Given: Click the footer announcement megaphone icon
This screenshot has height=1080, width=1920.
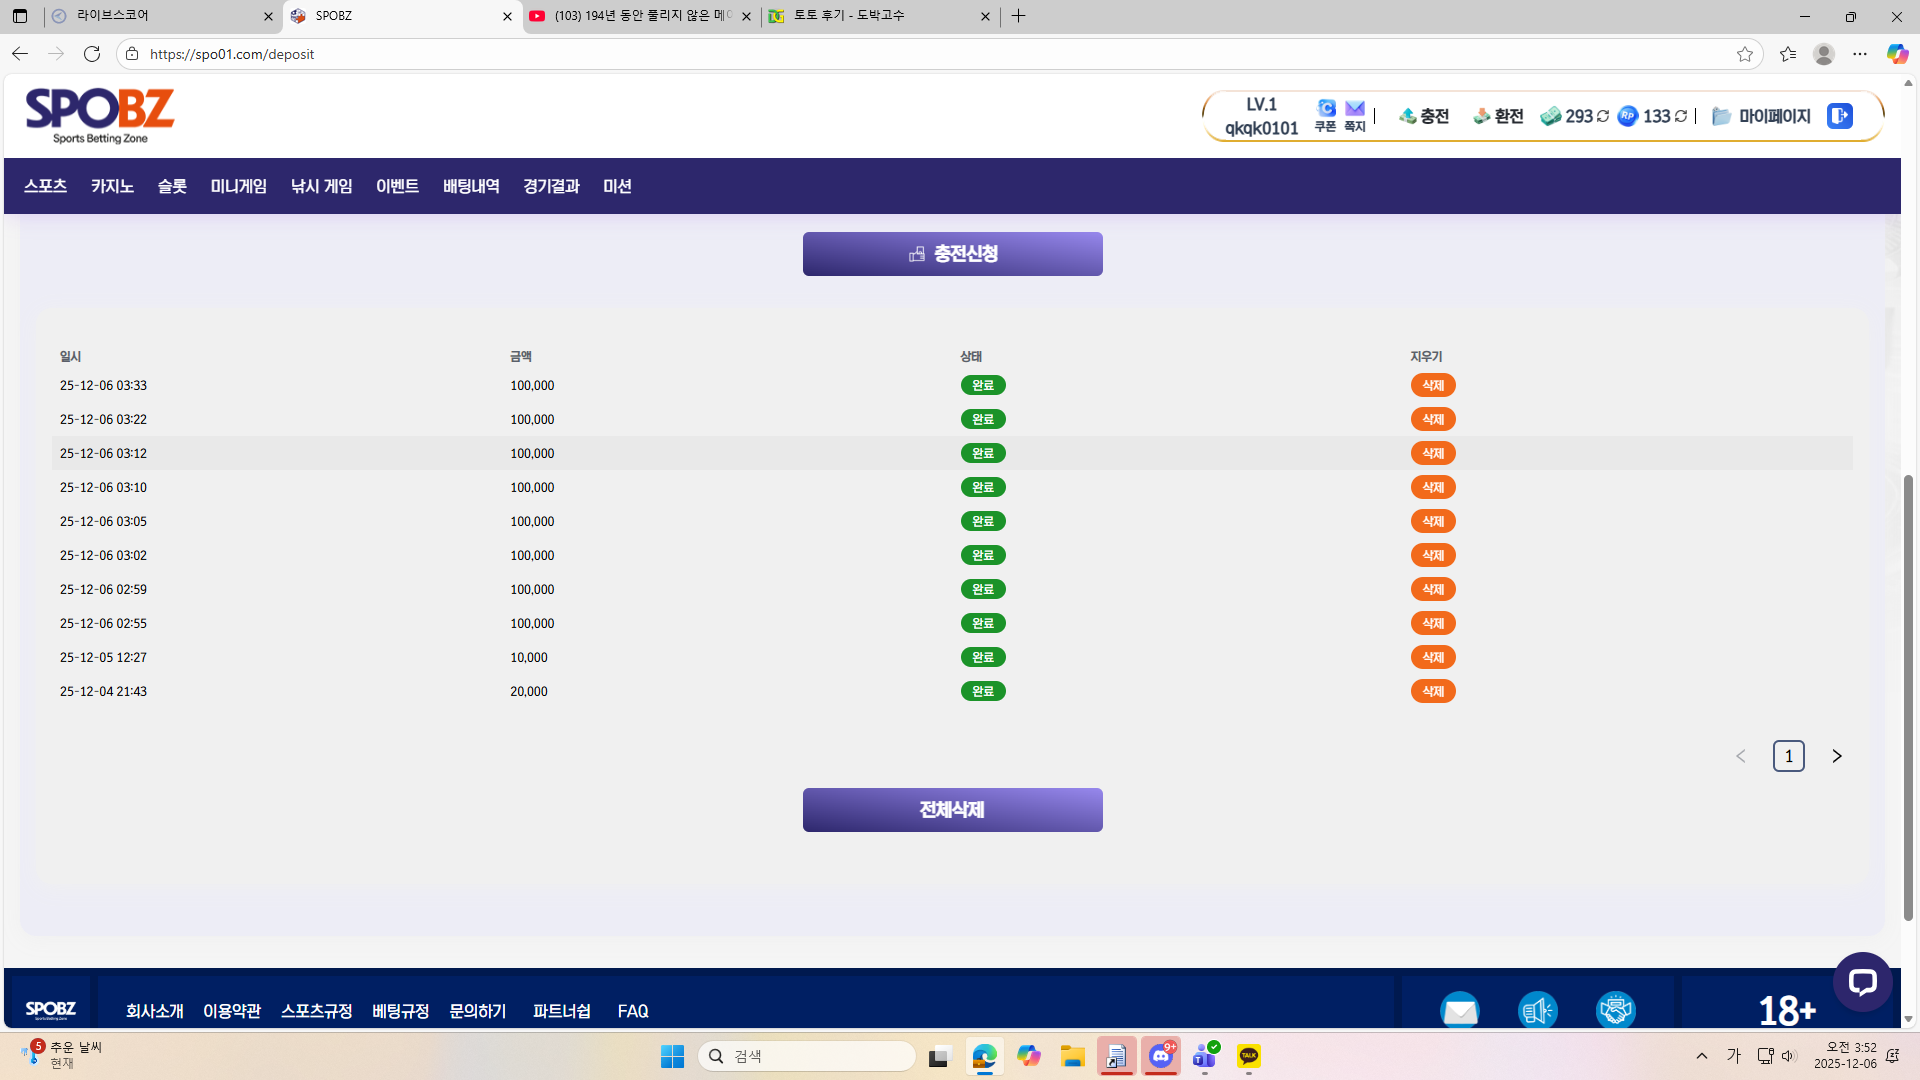Looking at the screenshot, I should tap(1538, 1010).
